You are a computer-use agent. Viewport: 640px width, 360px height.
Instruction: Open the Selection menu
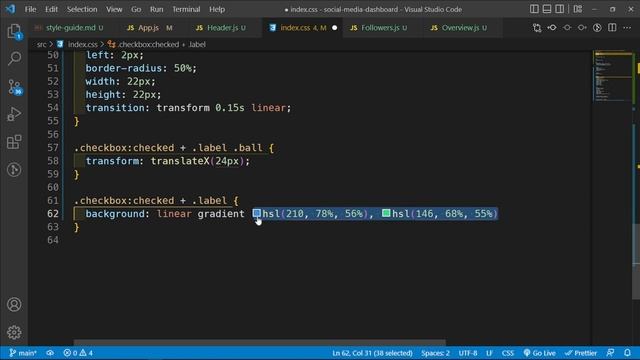point(82,9)
